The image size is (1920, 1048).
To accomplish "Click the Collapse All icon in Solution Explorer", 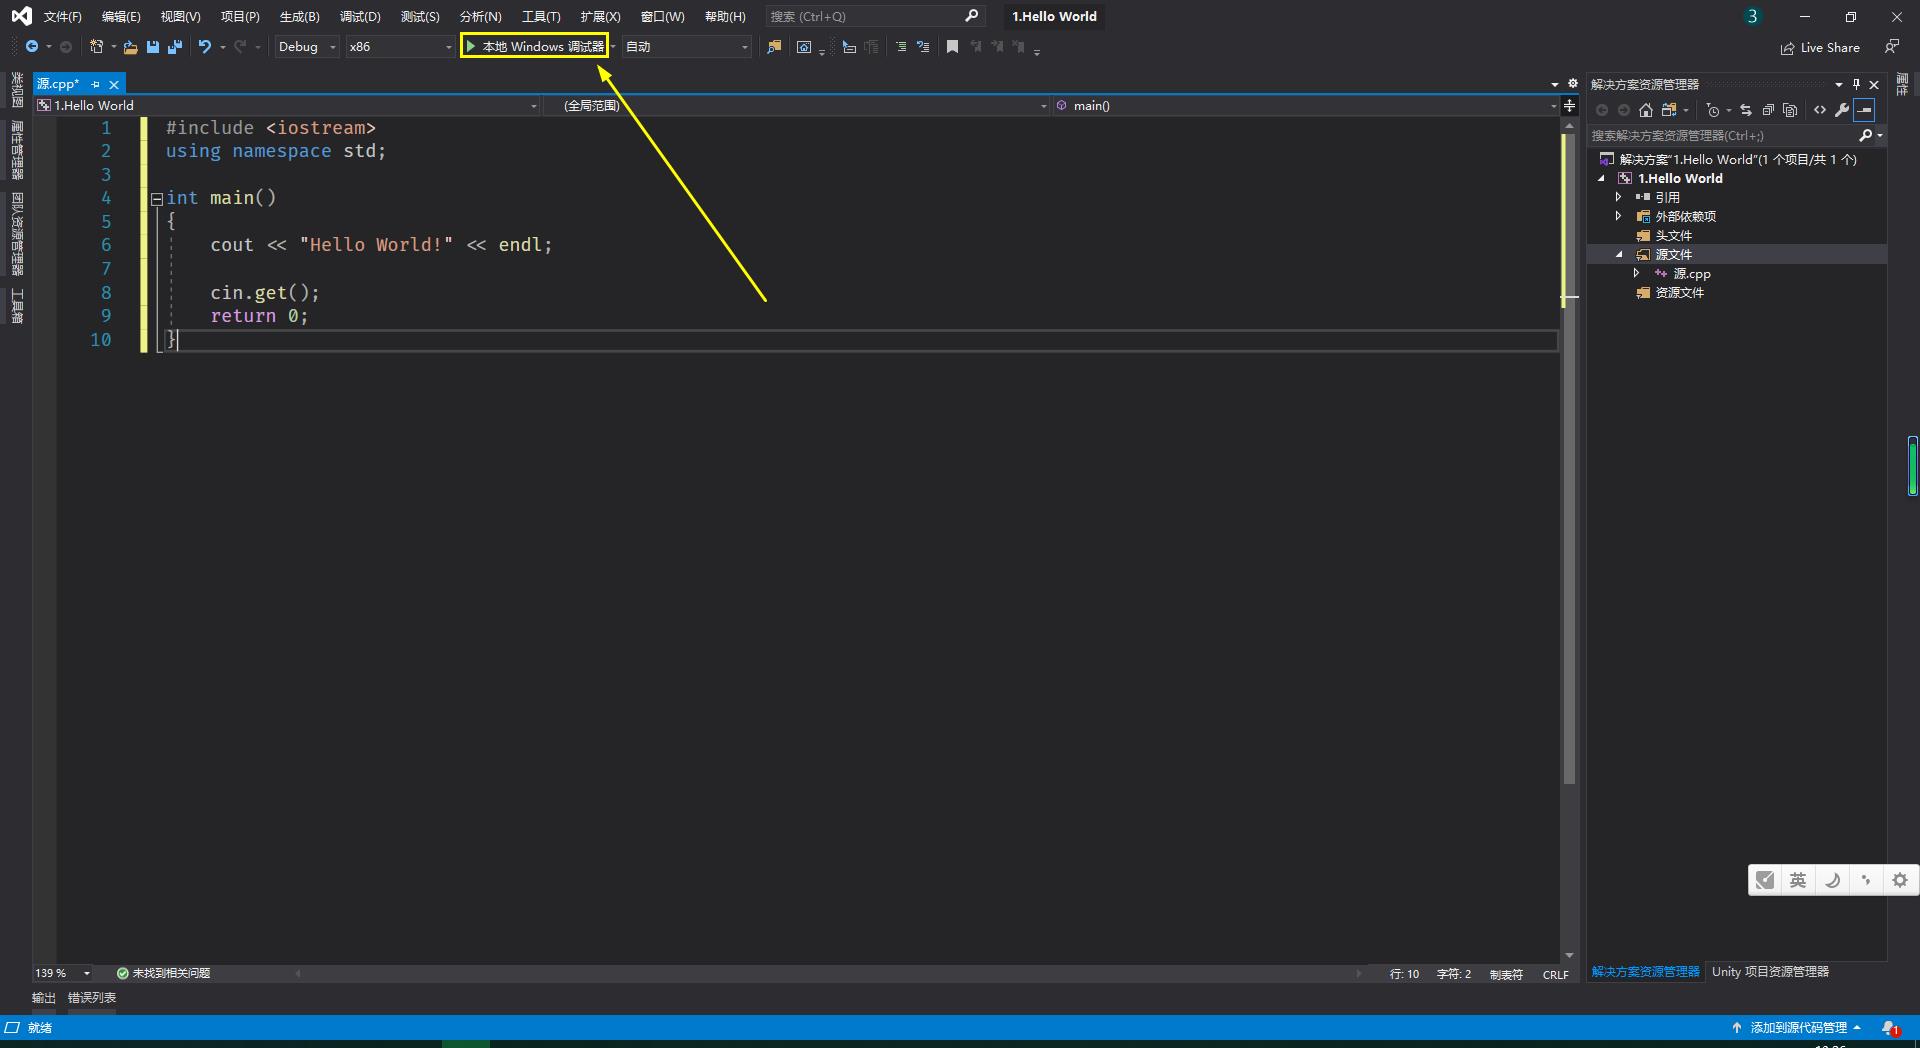I will pyautogui.click(x=1768, y=110).
